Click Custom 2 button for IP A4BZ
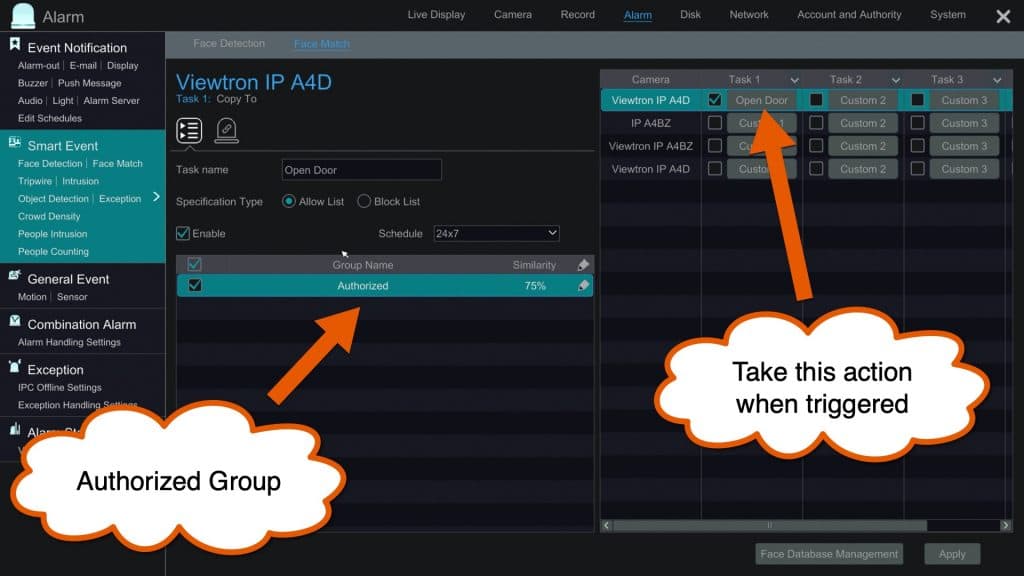The height and width of the screenshot is (576, 1024). coord(863,123)
